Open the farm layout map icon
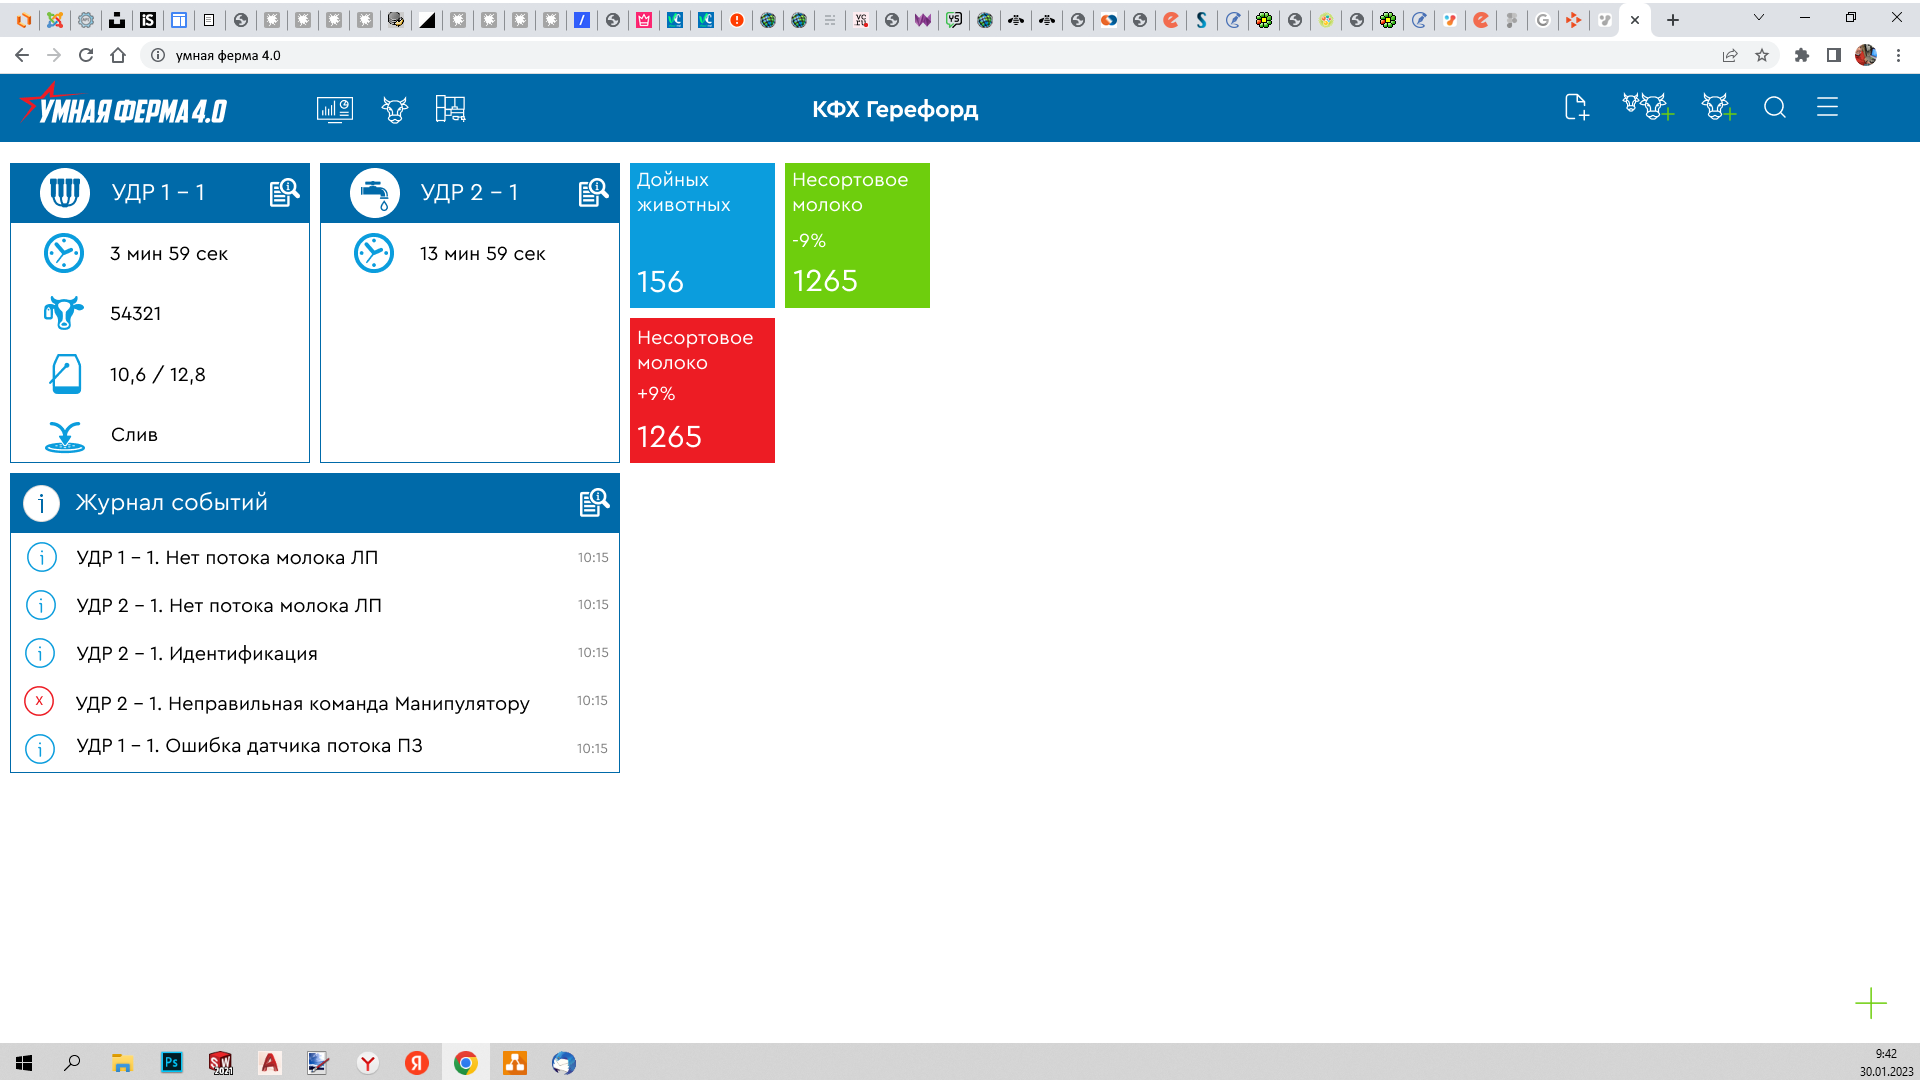 point(451,109)
